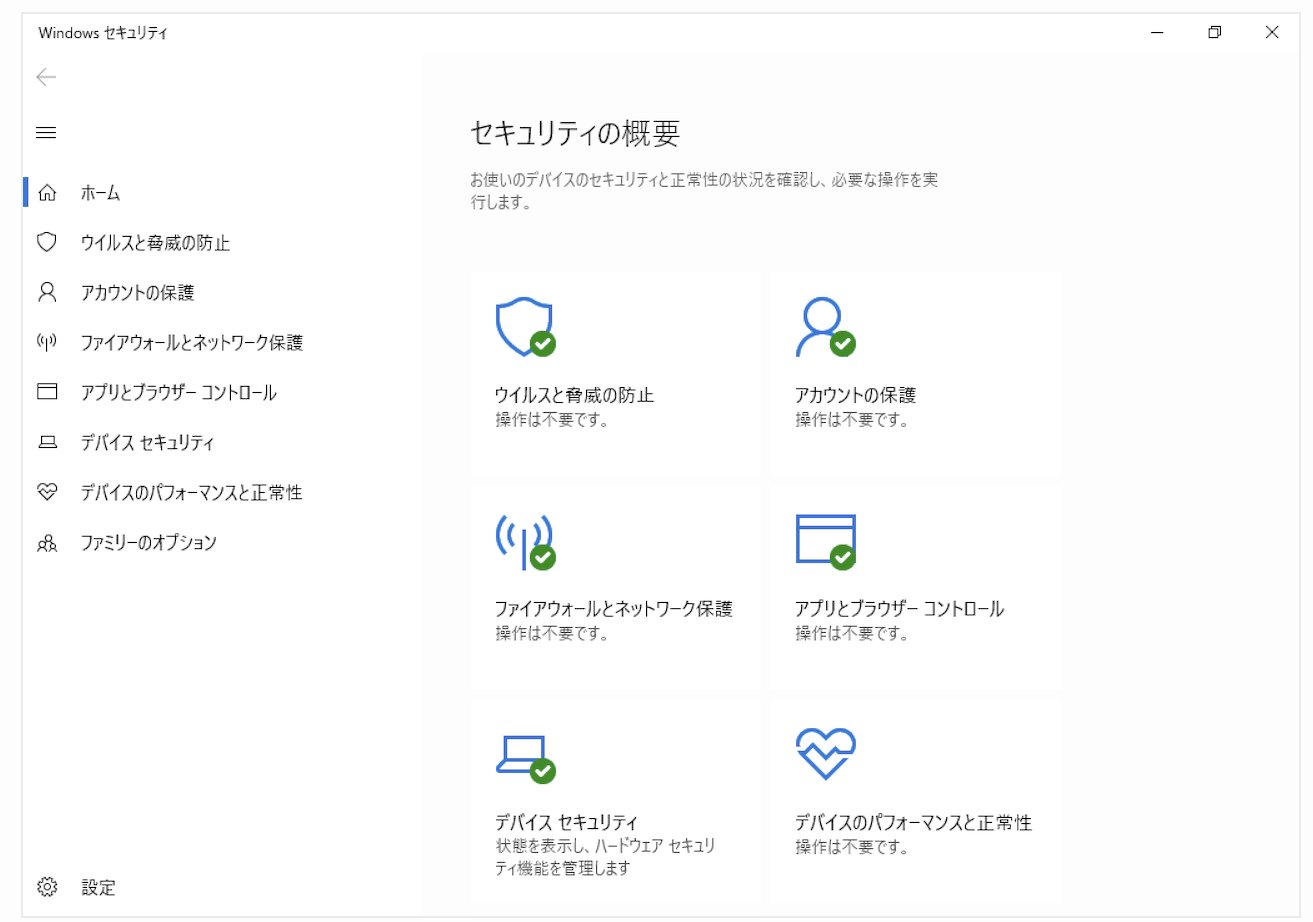The image size is (1313, 922).
Task: Select the shield icon for ウイルスと脅威の防止
Action: (x=47, y=242)
